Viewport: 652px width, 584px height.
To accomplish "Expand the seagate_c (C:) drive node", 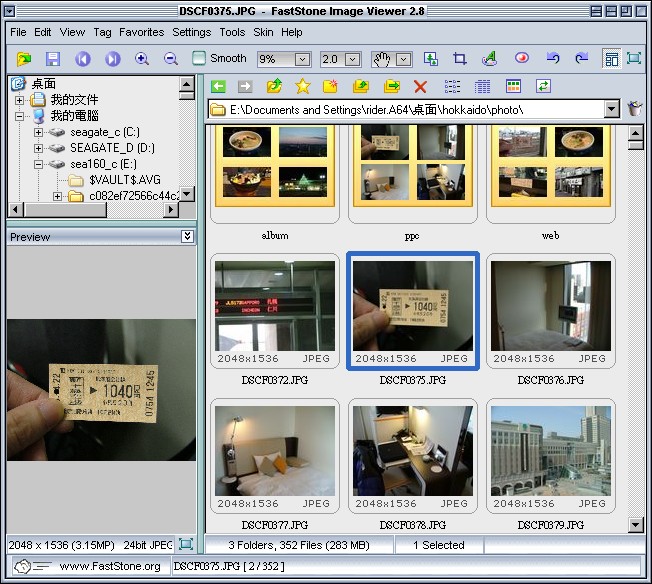I will click(39, 132).
